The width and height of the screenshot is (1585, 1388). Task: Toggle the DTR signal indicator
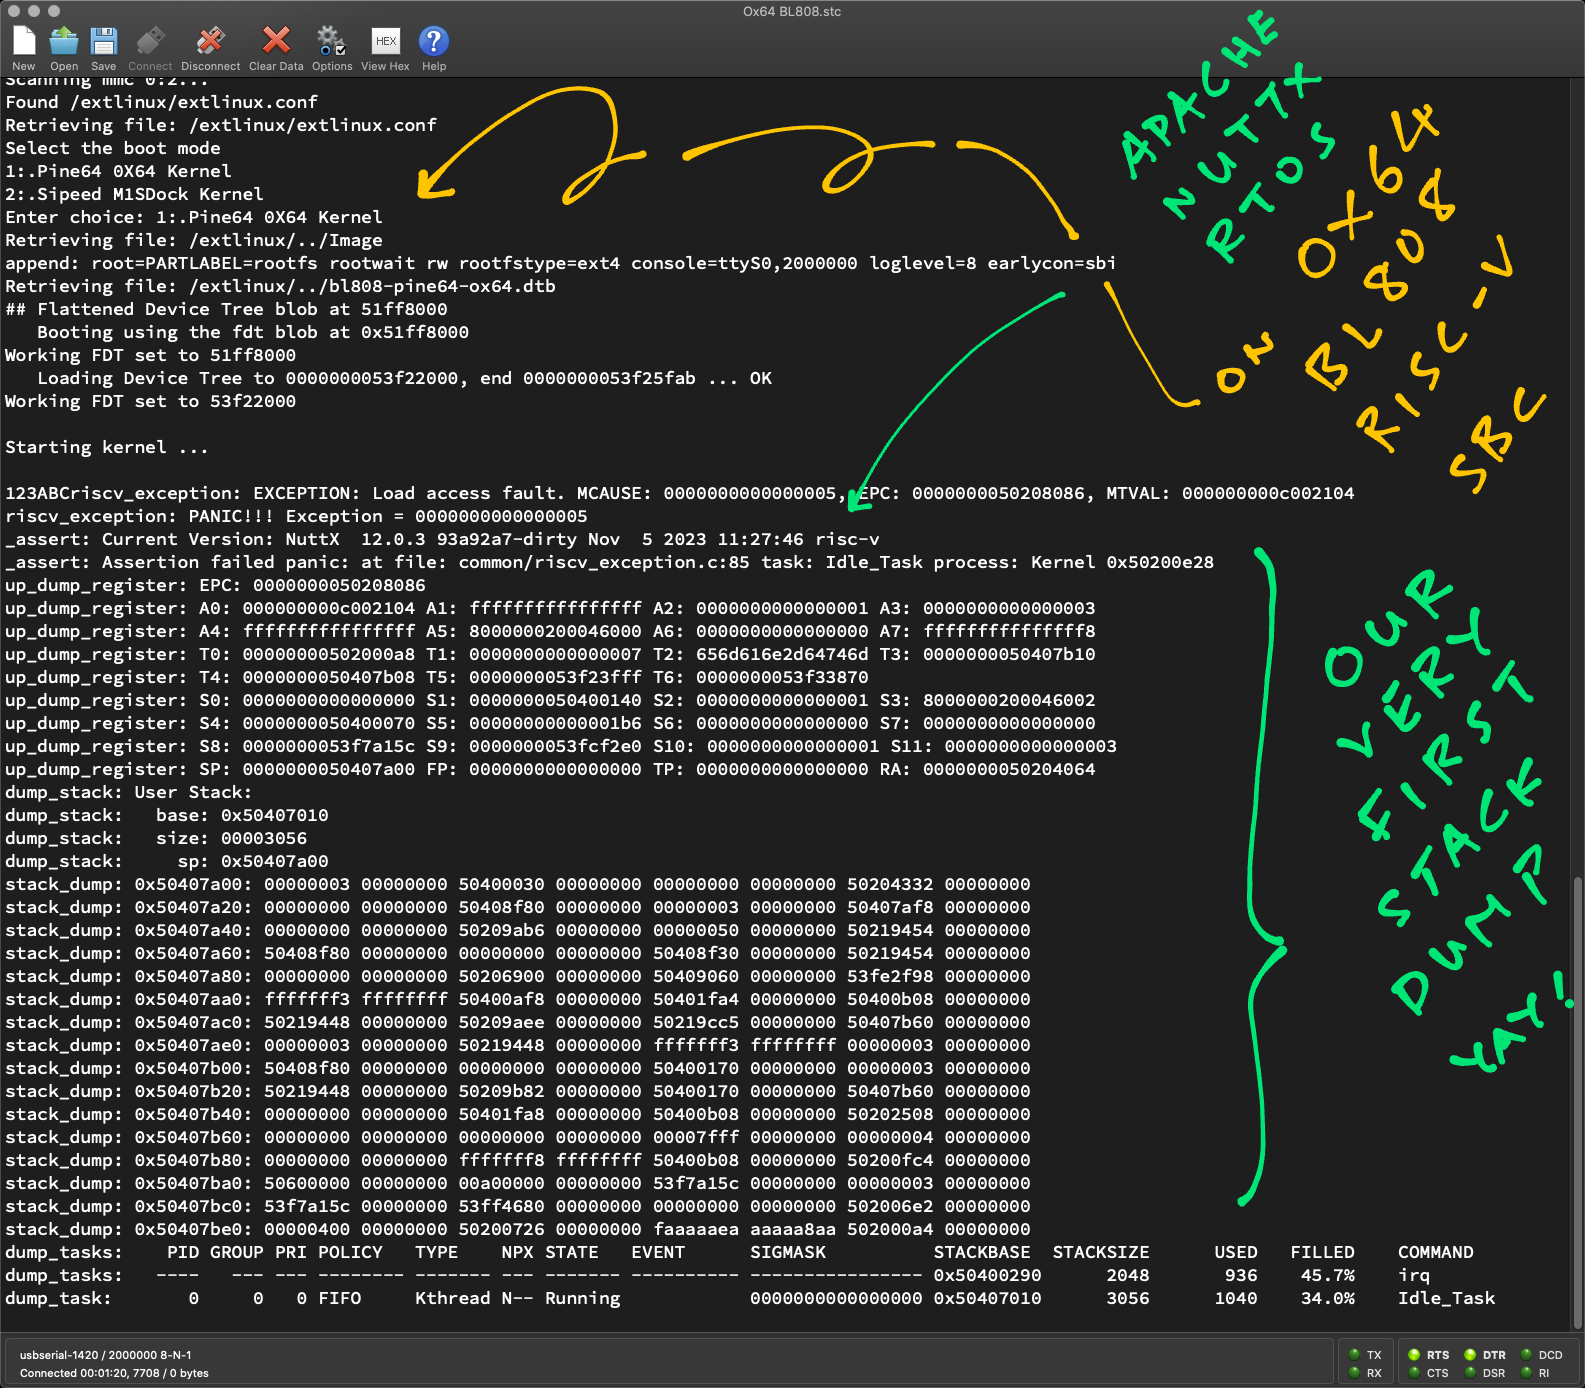click(1470, 1355)
